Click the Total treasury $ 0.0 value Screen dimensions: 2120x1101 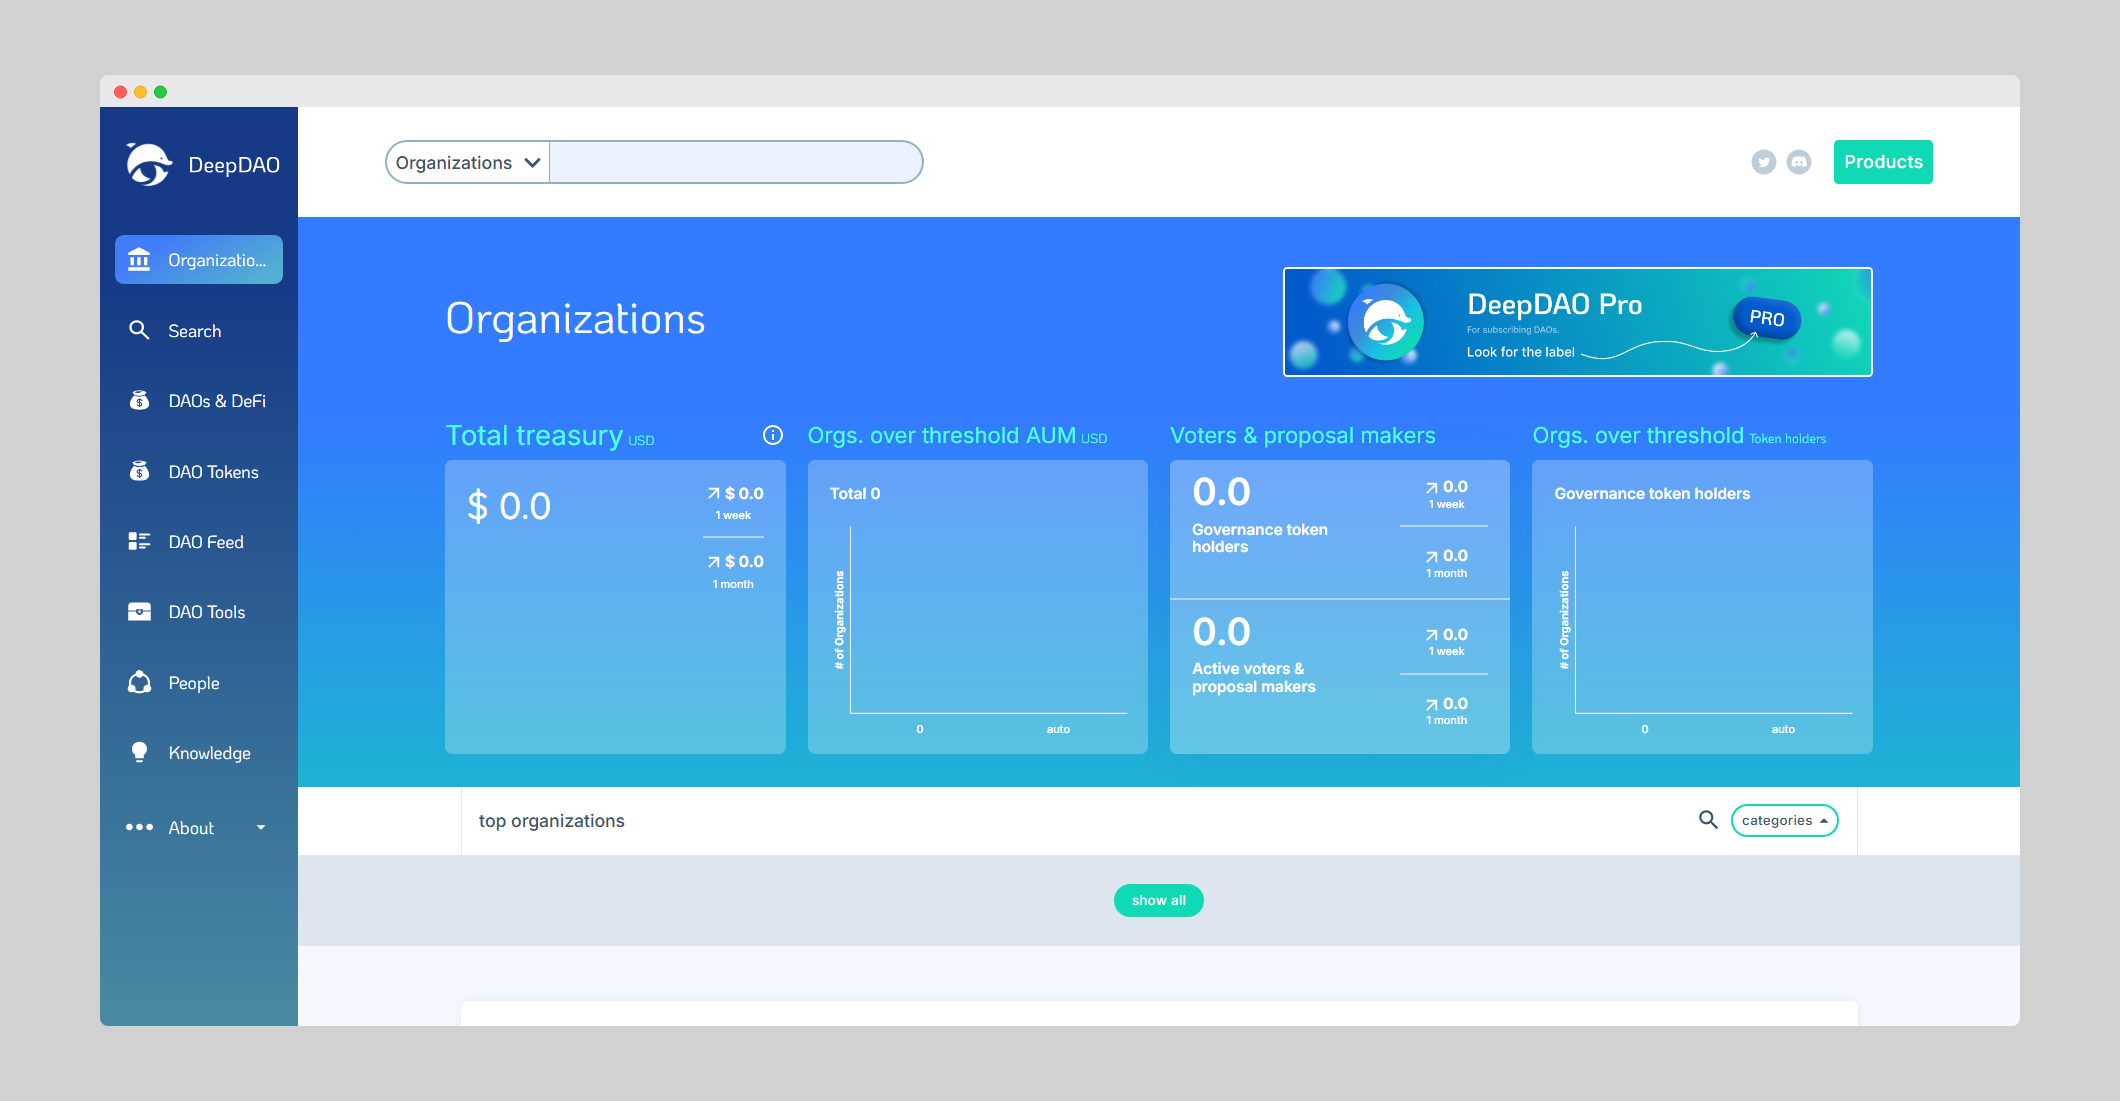pyautogui.click(x=509, y=506)
